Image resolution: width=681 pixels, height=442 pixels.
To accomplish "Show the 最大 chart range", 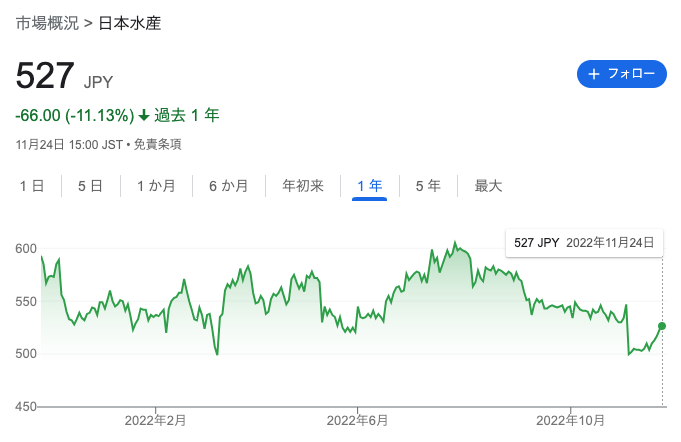I will 488,186.
